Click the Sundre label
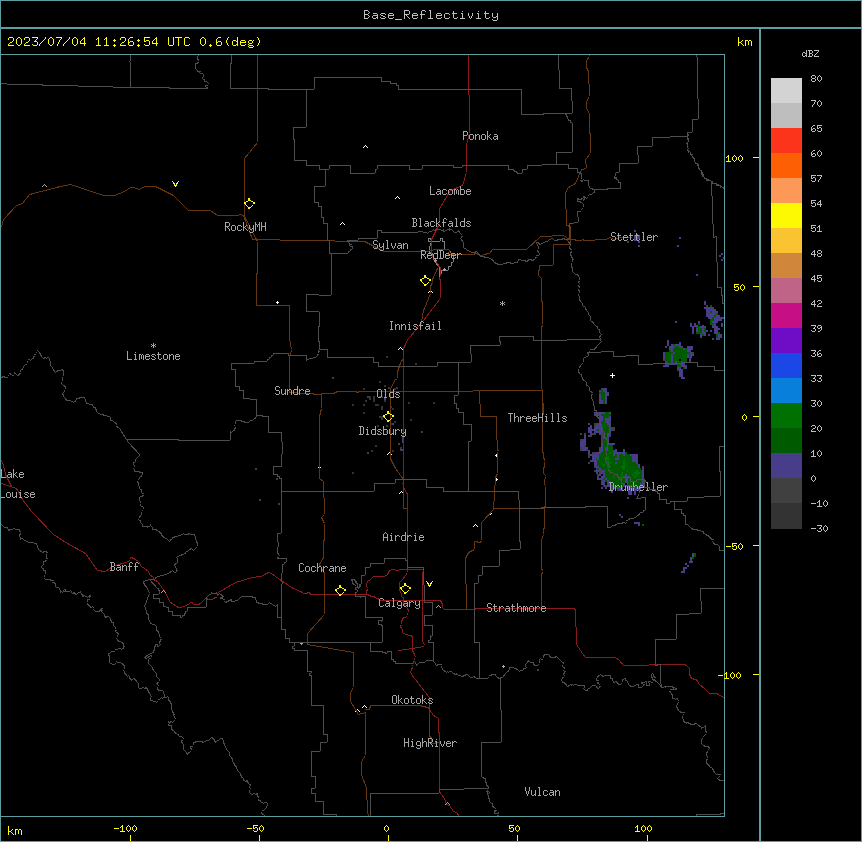Viewport: 862px width, 842px height. (292, 391)
